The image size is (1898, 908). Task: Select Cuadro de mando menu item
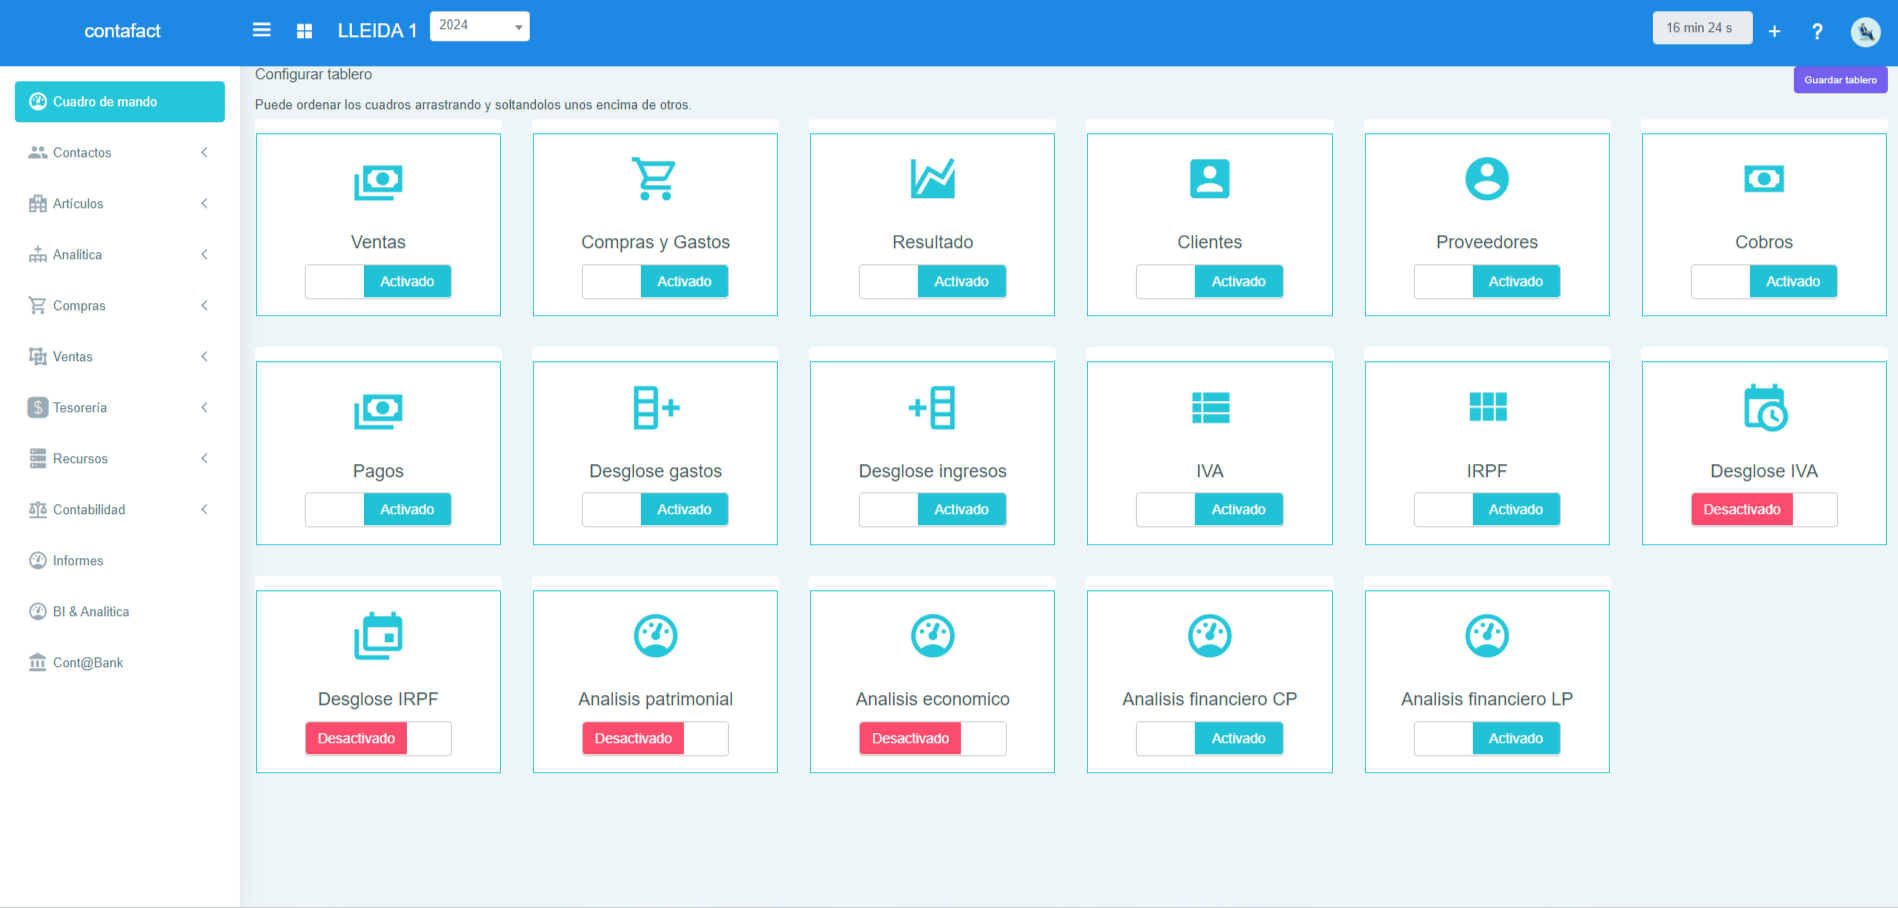119,102
